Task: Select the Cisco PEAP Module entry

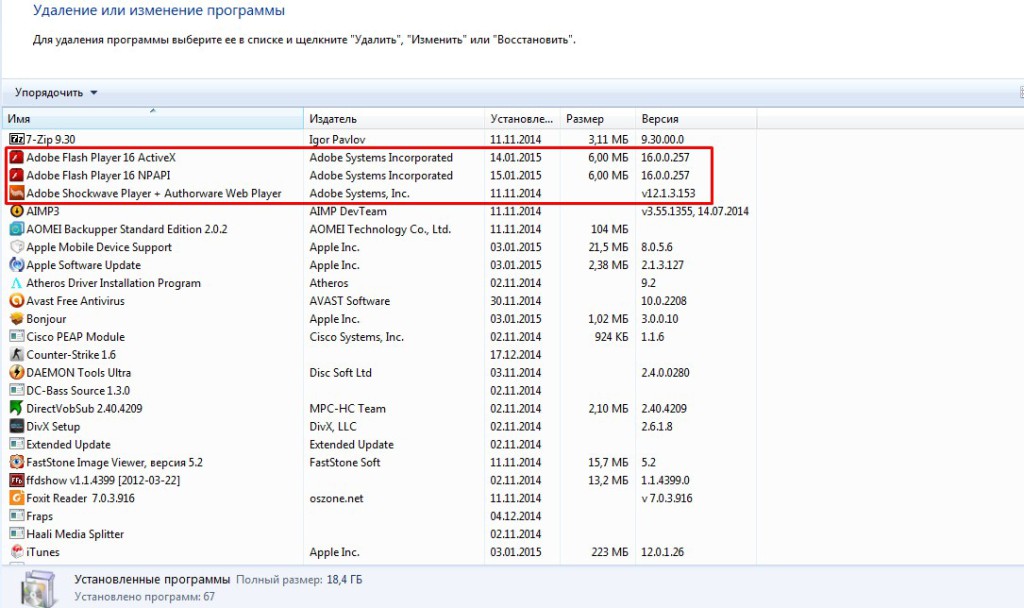Action: tap(75, 337)
